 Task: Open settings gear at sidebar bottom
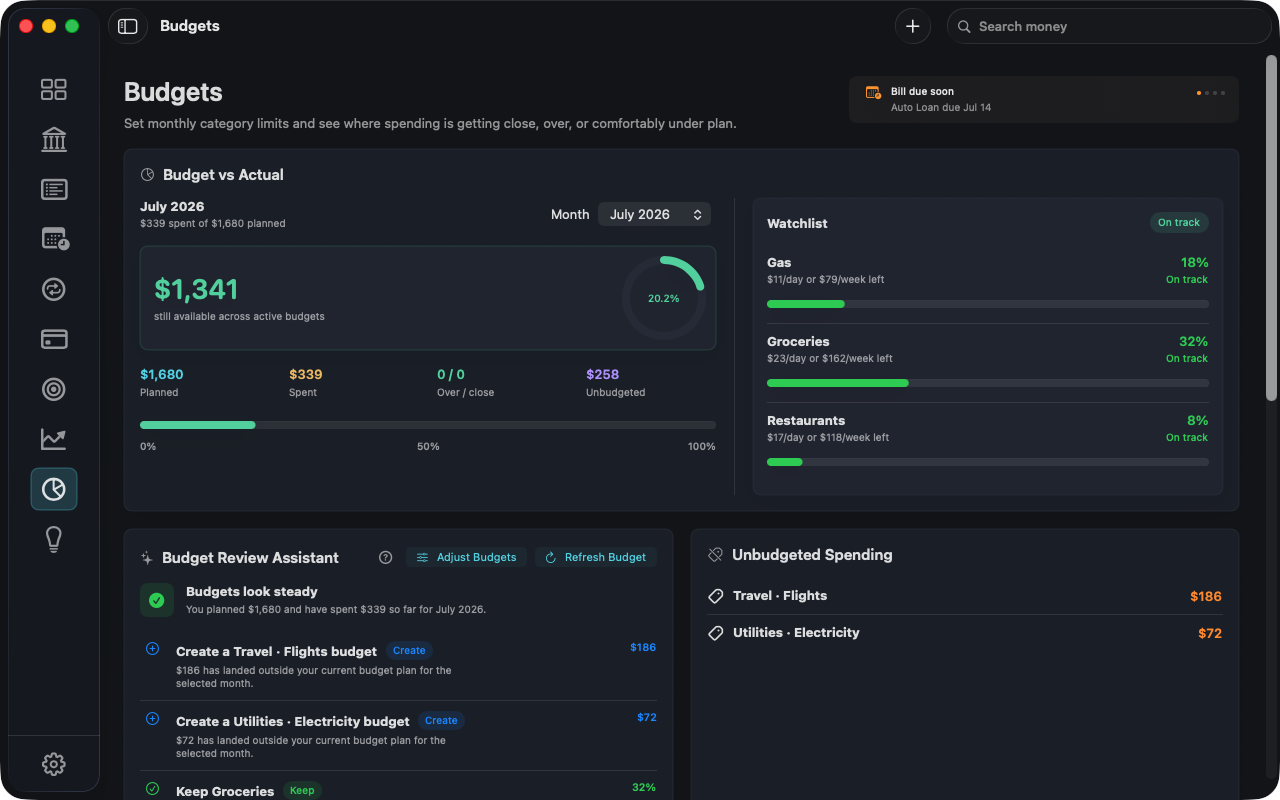click(x=54, y=764)
